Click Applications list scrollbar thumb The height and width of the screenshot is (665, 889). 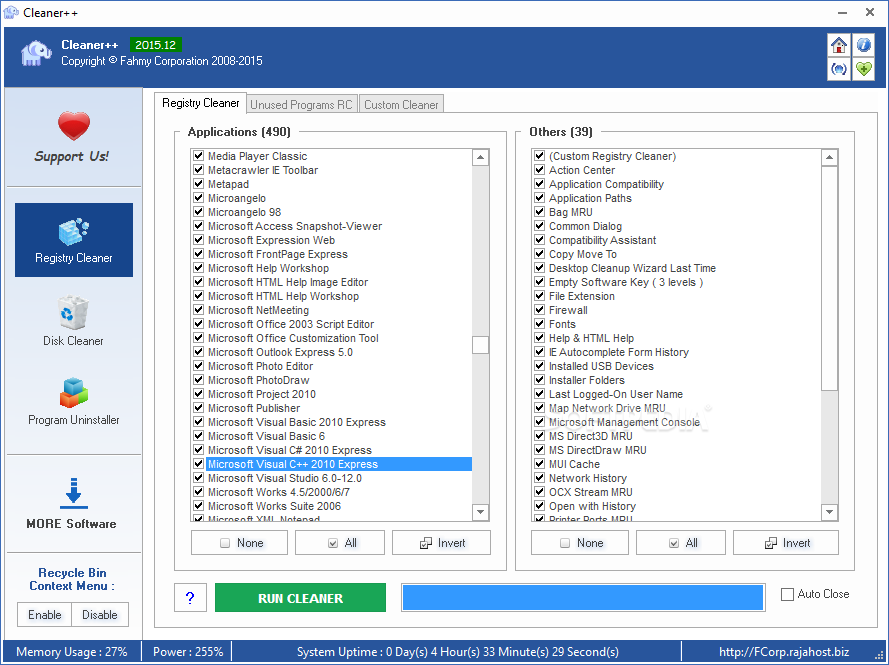[480, 345]
